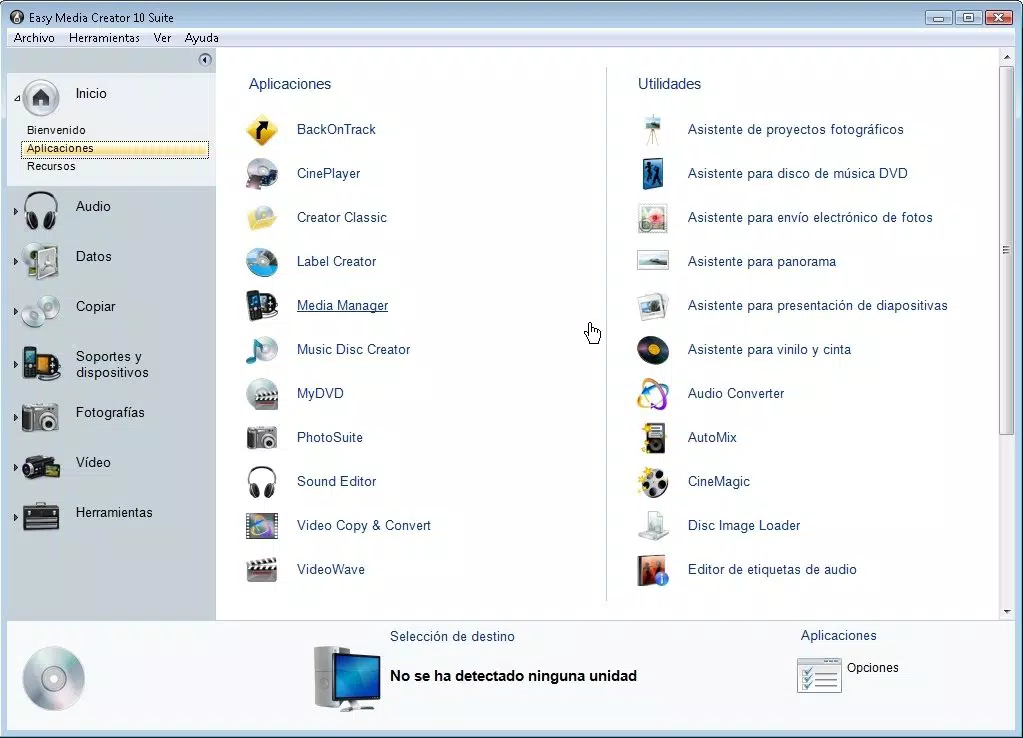Expand the Herramientas sidebar category arrow
Image resolution: width=1023 pixels, height=738 pixels.
16,517
